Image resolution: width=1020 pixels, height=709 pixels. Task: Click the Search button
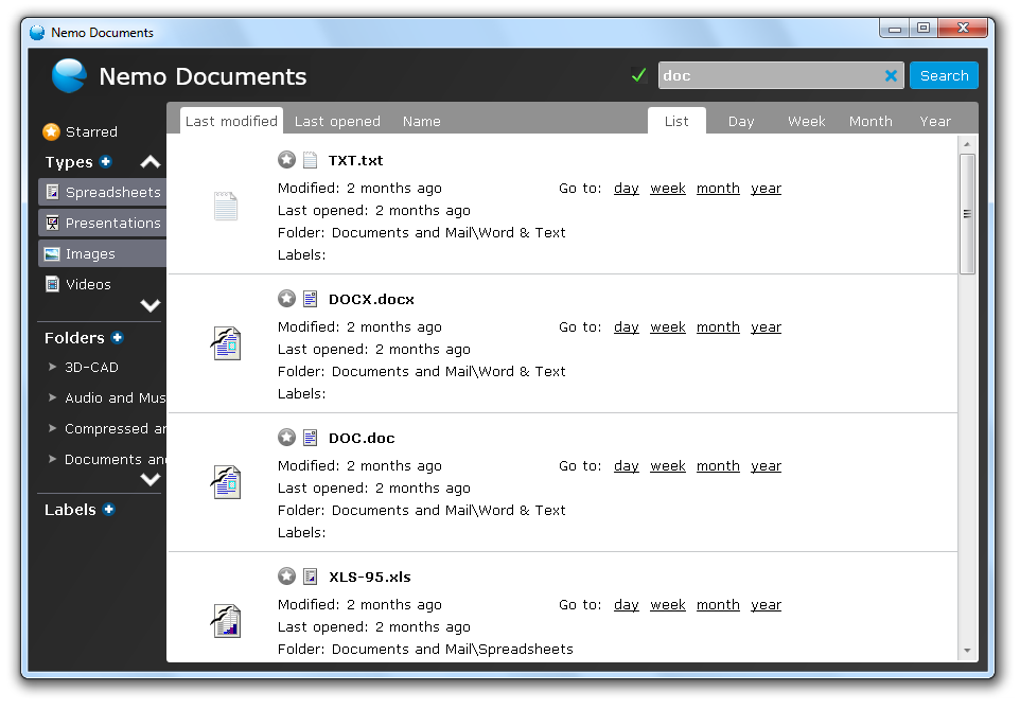[x=943, y=75]
